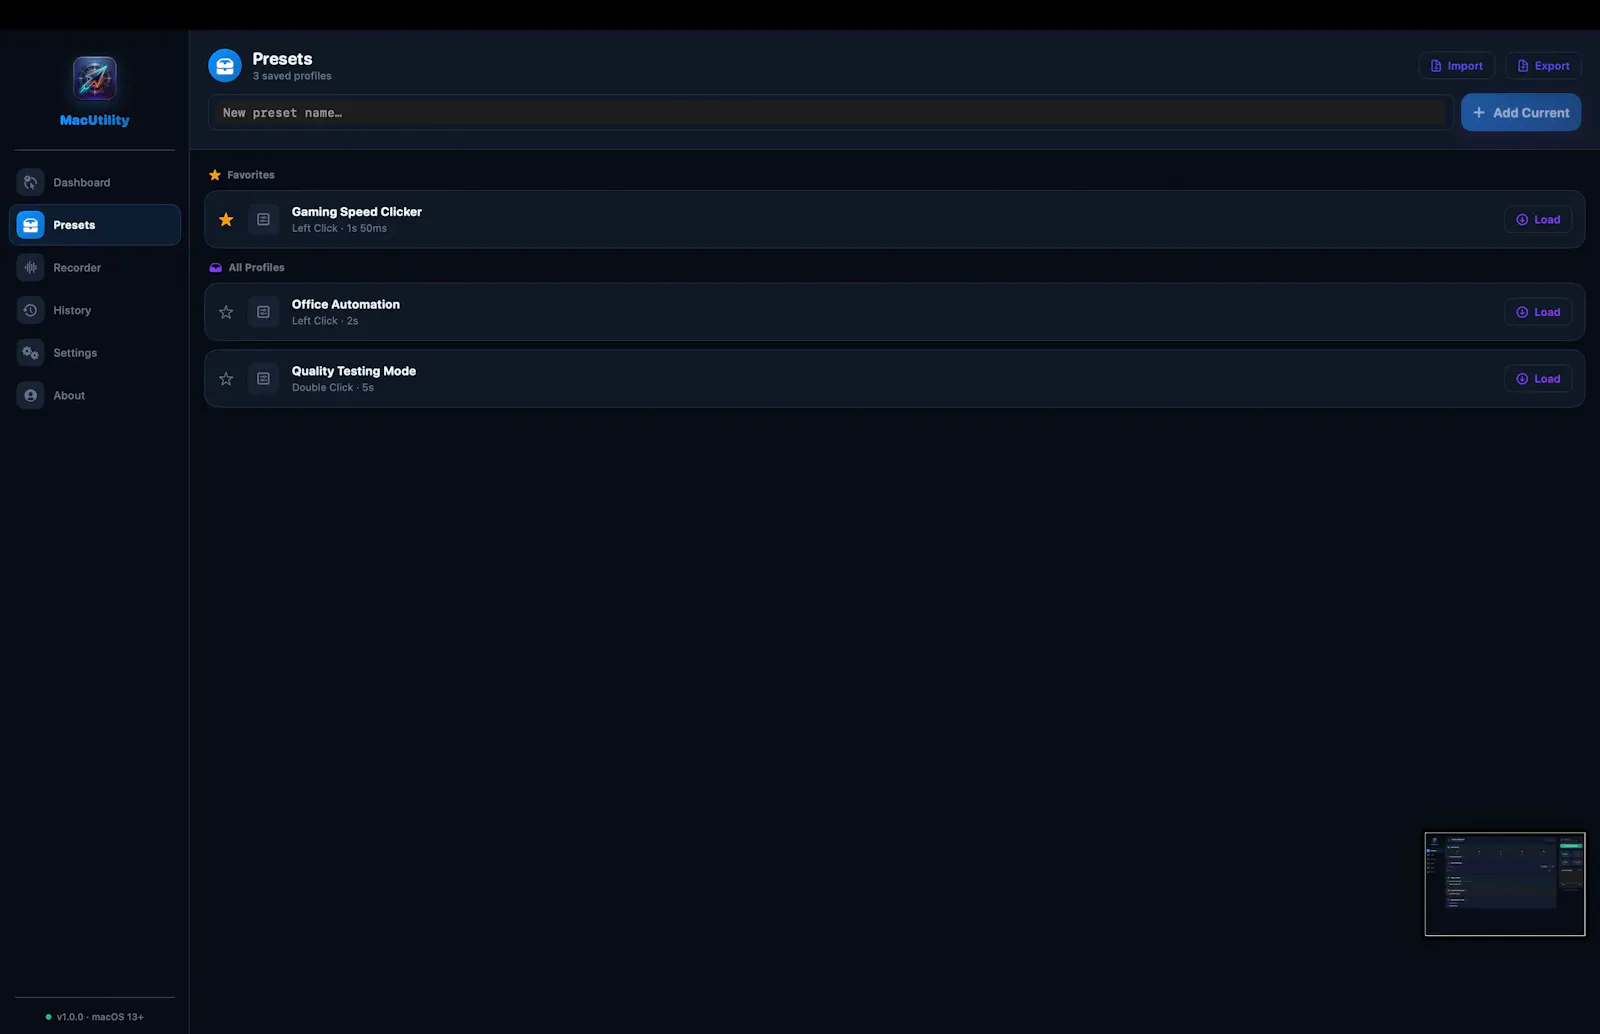Click the All Profiles section header
1600x1034 pixels.
pos(247,267)
